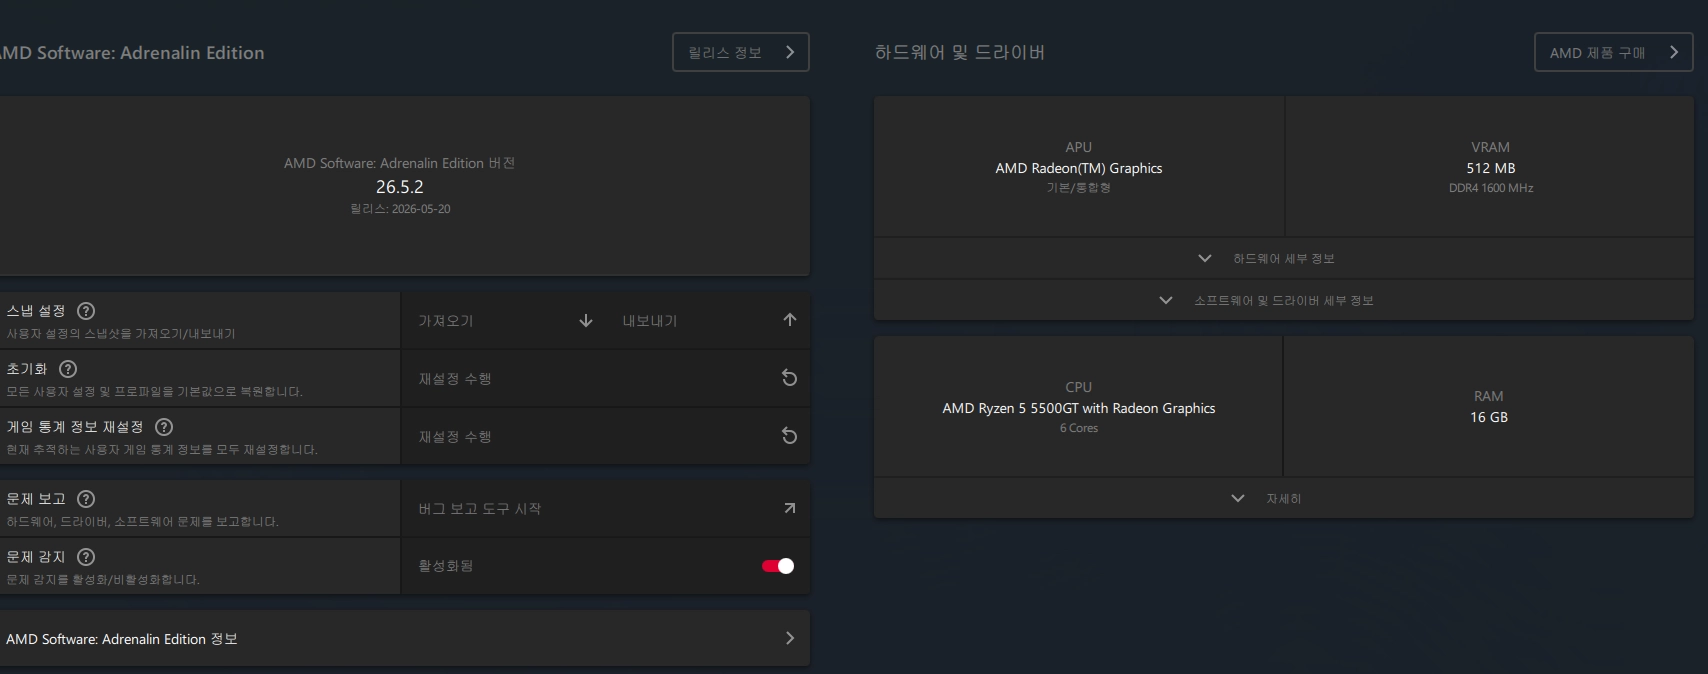Screen dimensions: 1708x674
Task: Click the 가져오기 import down-arrow icon
Action: 586,320
